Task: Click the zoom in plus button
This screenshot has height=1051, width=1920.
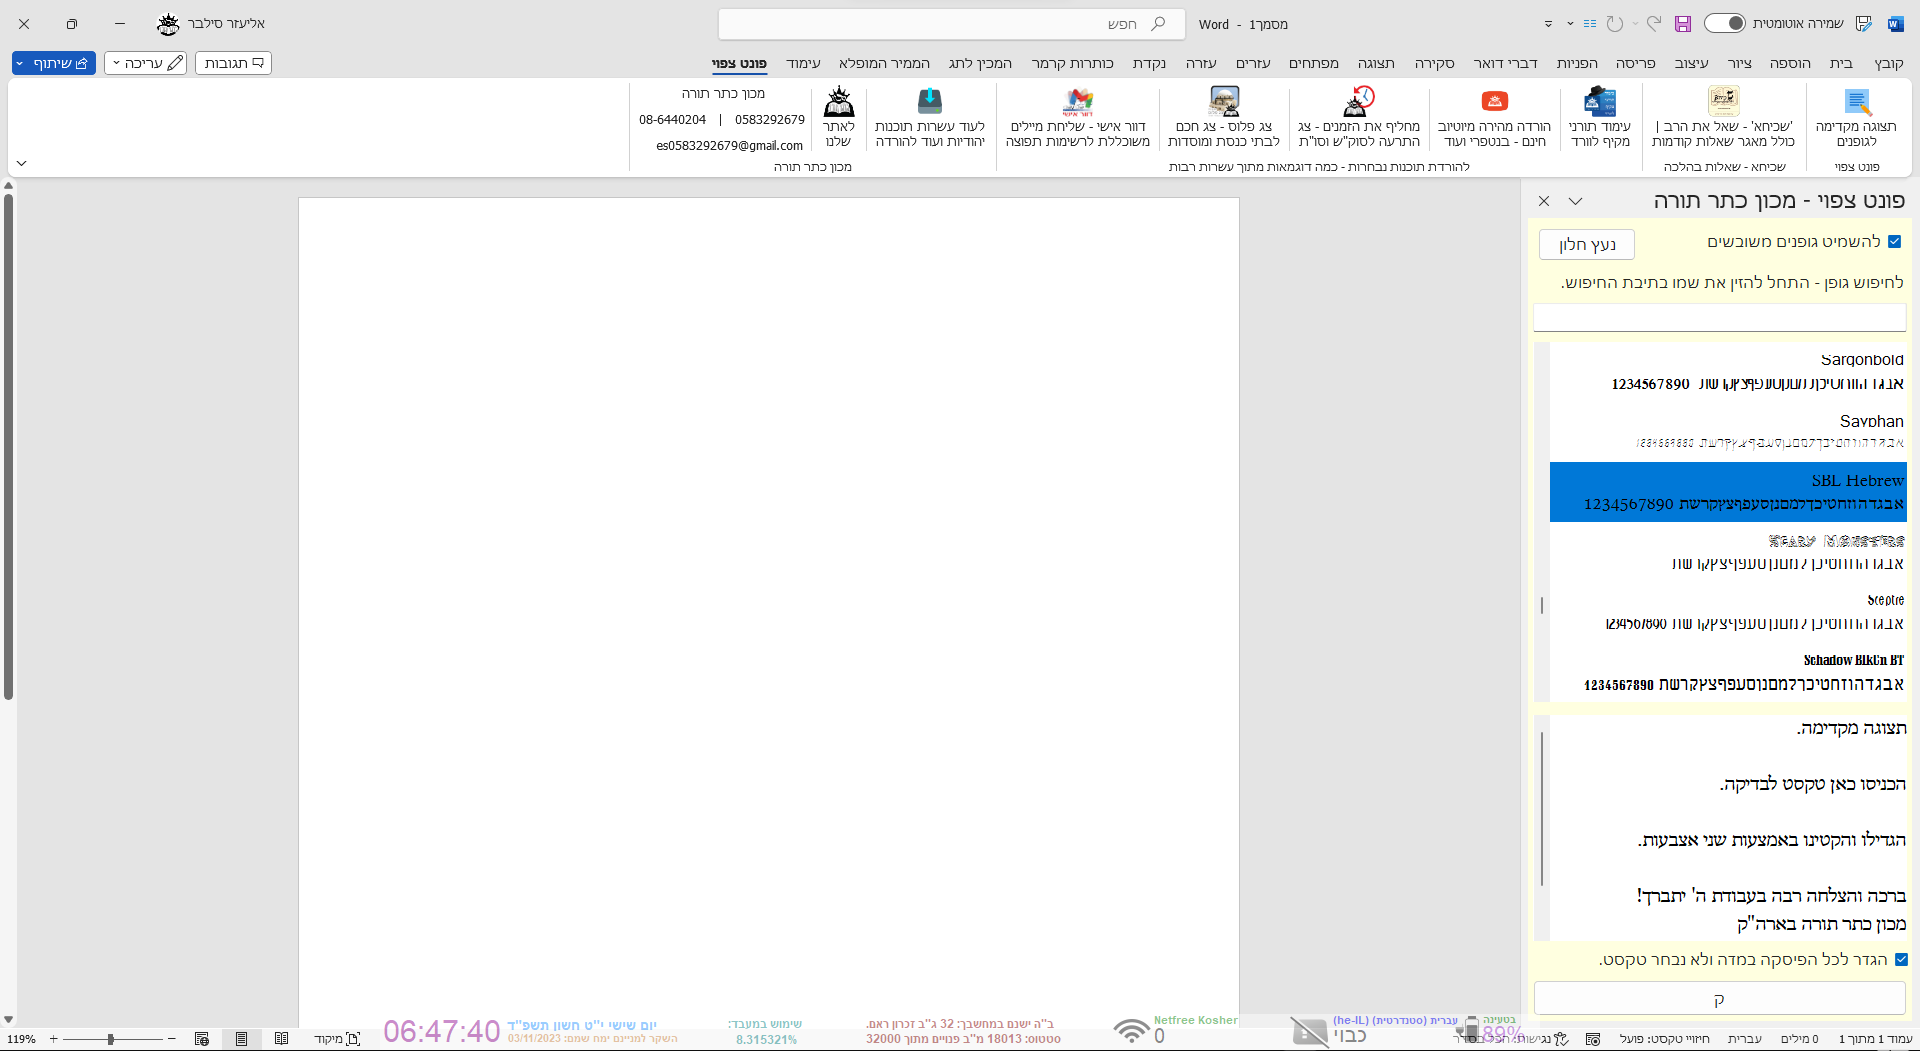Action: [x=54, y=1039]
